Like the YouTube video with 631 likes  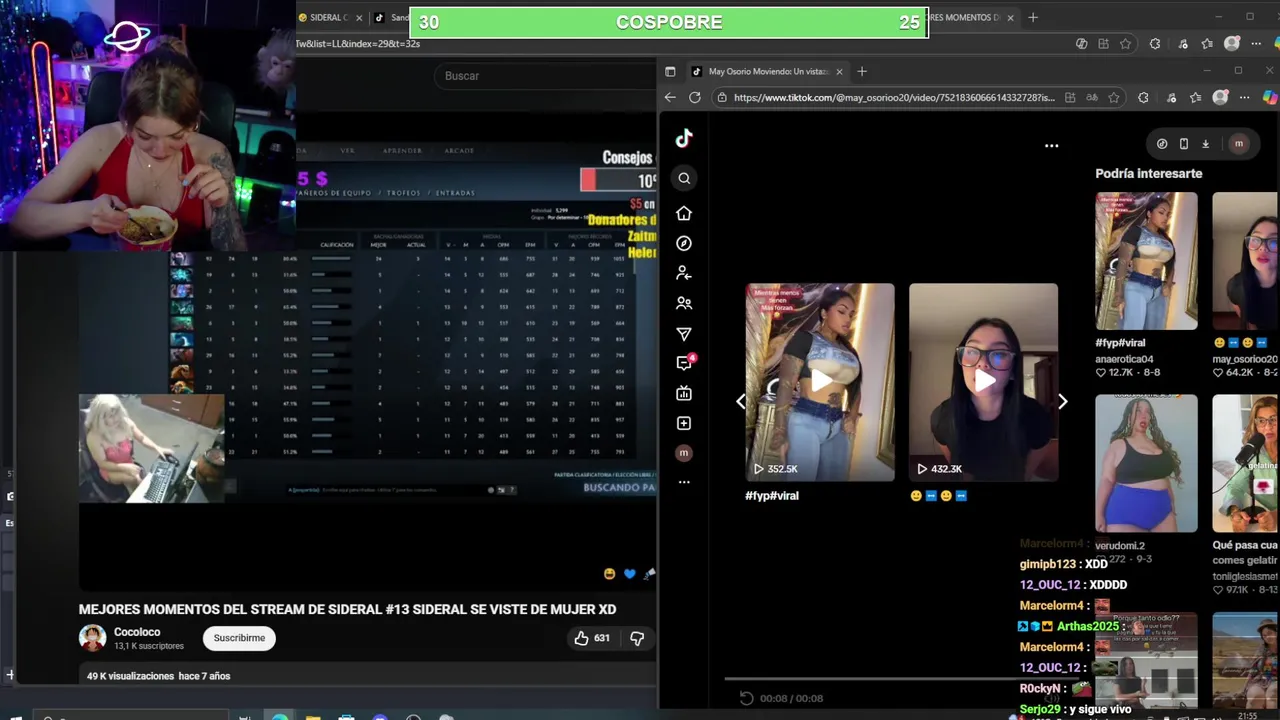point(591,638)
